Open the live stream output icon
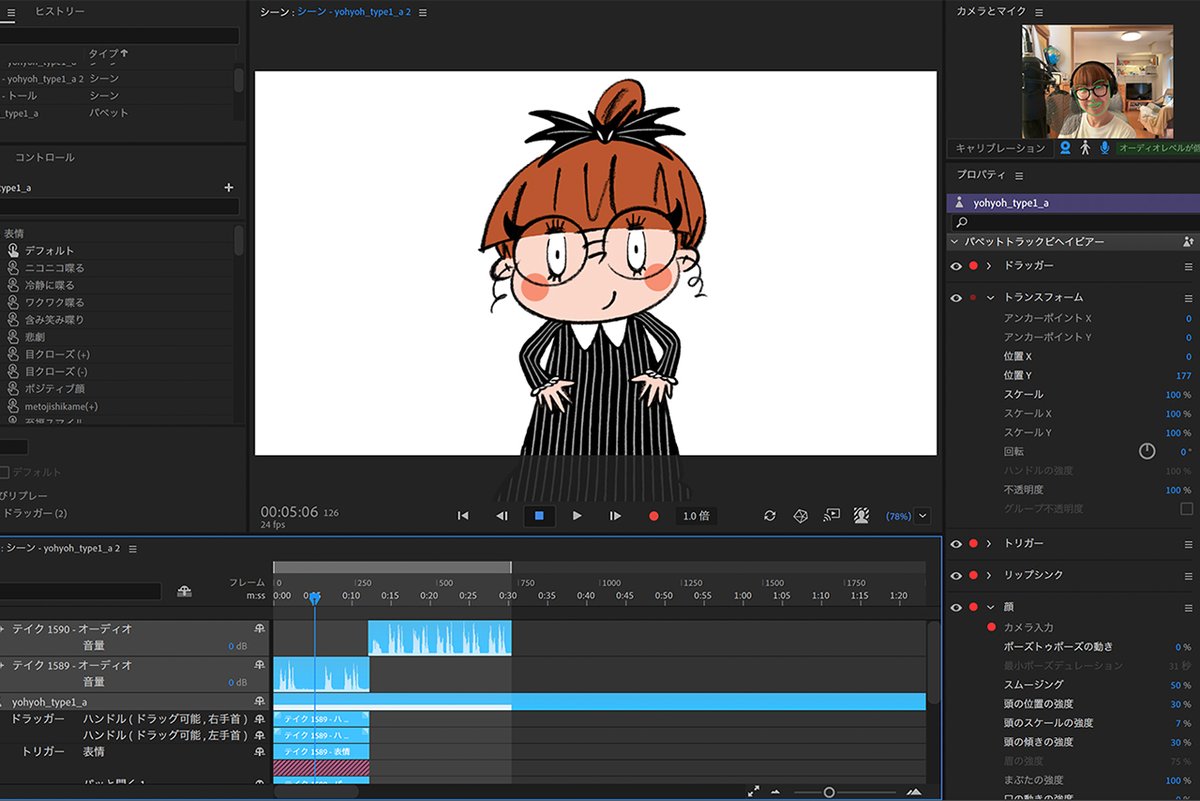Image resolution: width=1200 pixels, height=801 pixels. click(831, 516)
